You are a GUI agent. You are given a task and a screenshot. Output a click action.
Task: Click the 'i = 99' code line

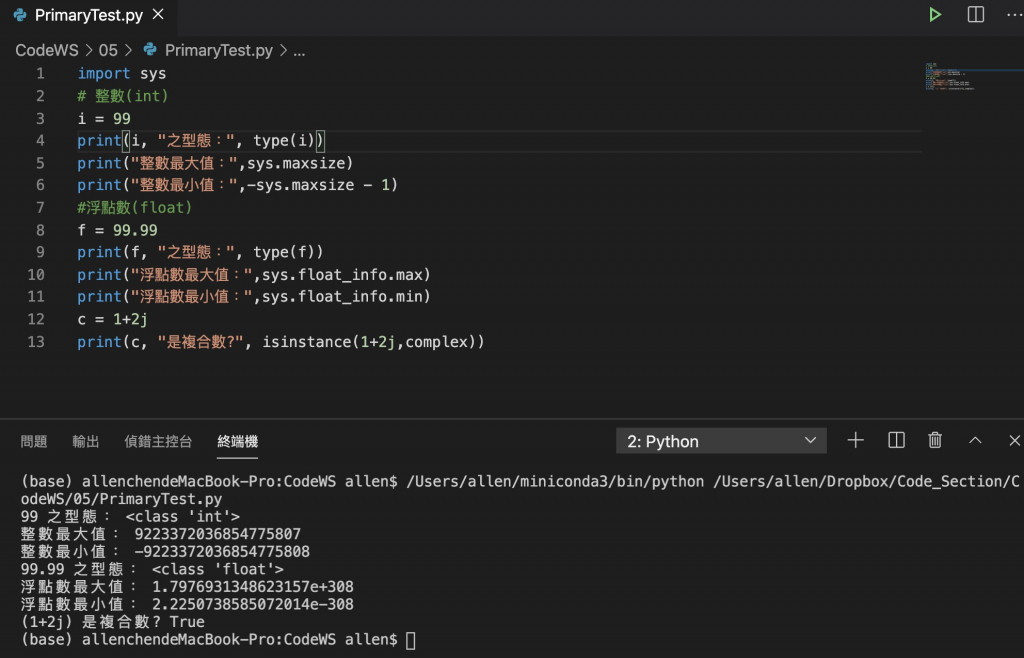tap(104, 118)
